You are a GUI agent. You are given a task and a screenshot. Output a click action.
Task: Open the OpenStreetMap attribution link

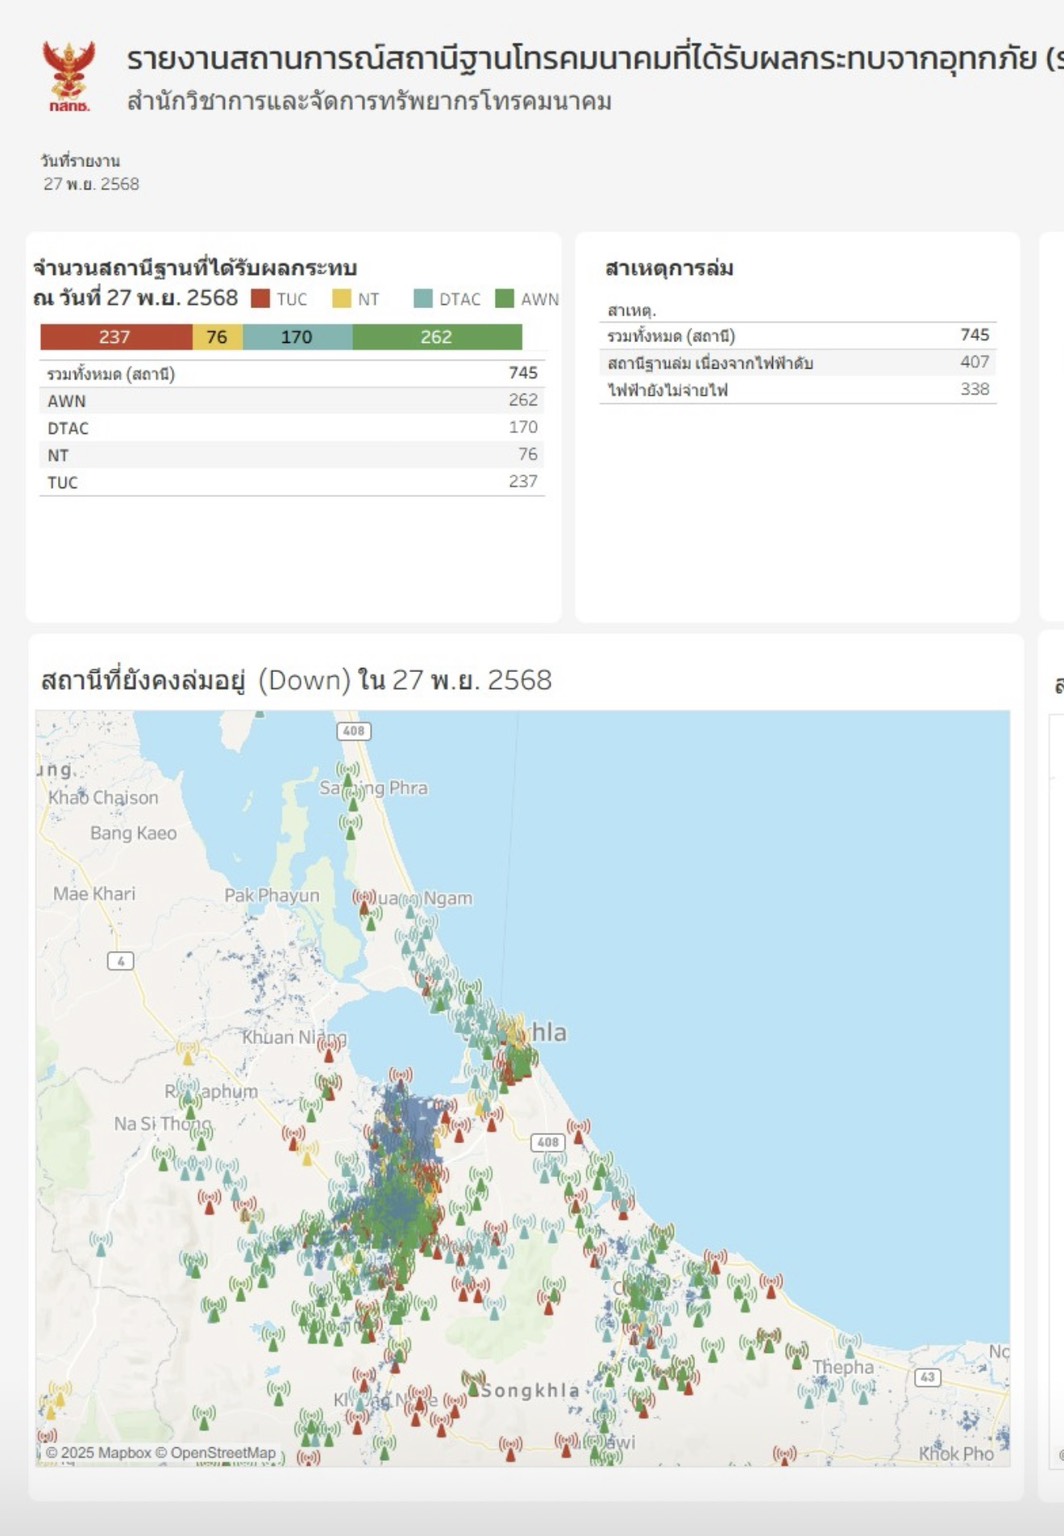215,1452
